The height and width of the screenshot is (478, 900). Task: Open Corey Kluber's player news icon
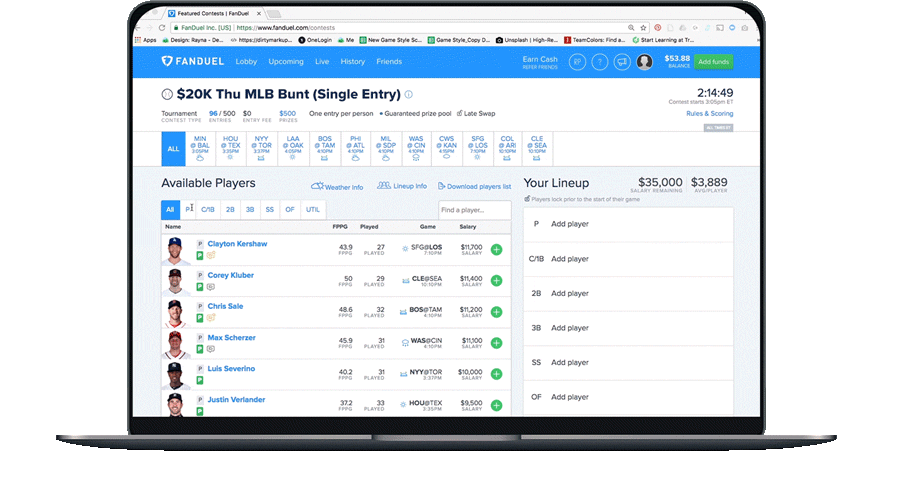211,286
